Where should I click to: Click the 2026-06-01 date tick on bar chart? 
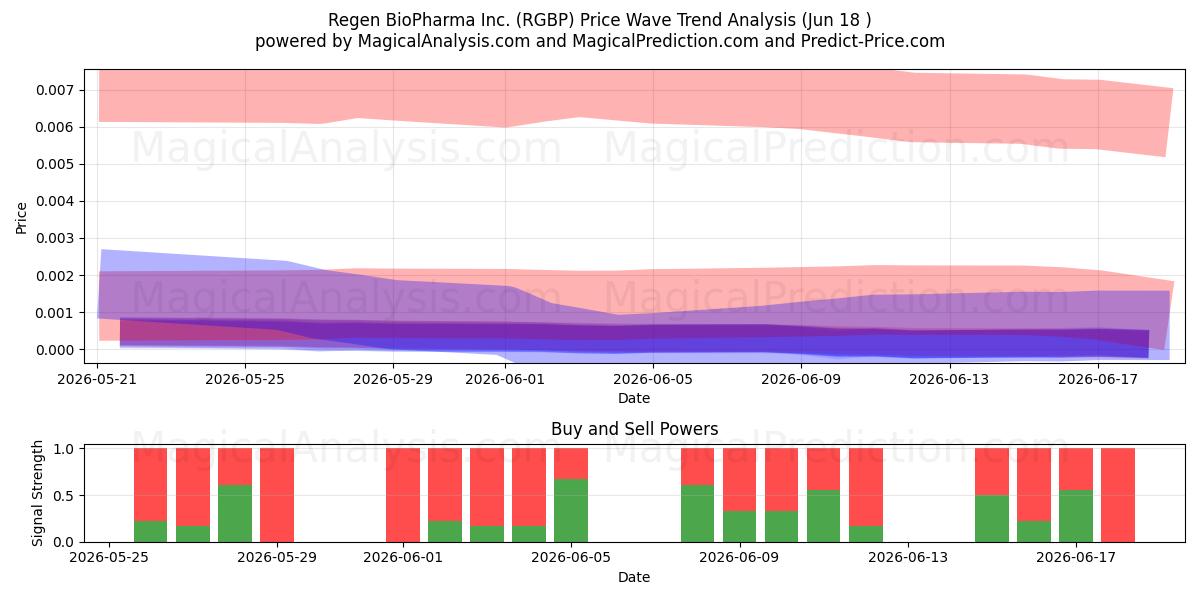coord(403,558)
